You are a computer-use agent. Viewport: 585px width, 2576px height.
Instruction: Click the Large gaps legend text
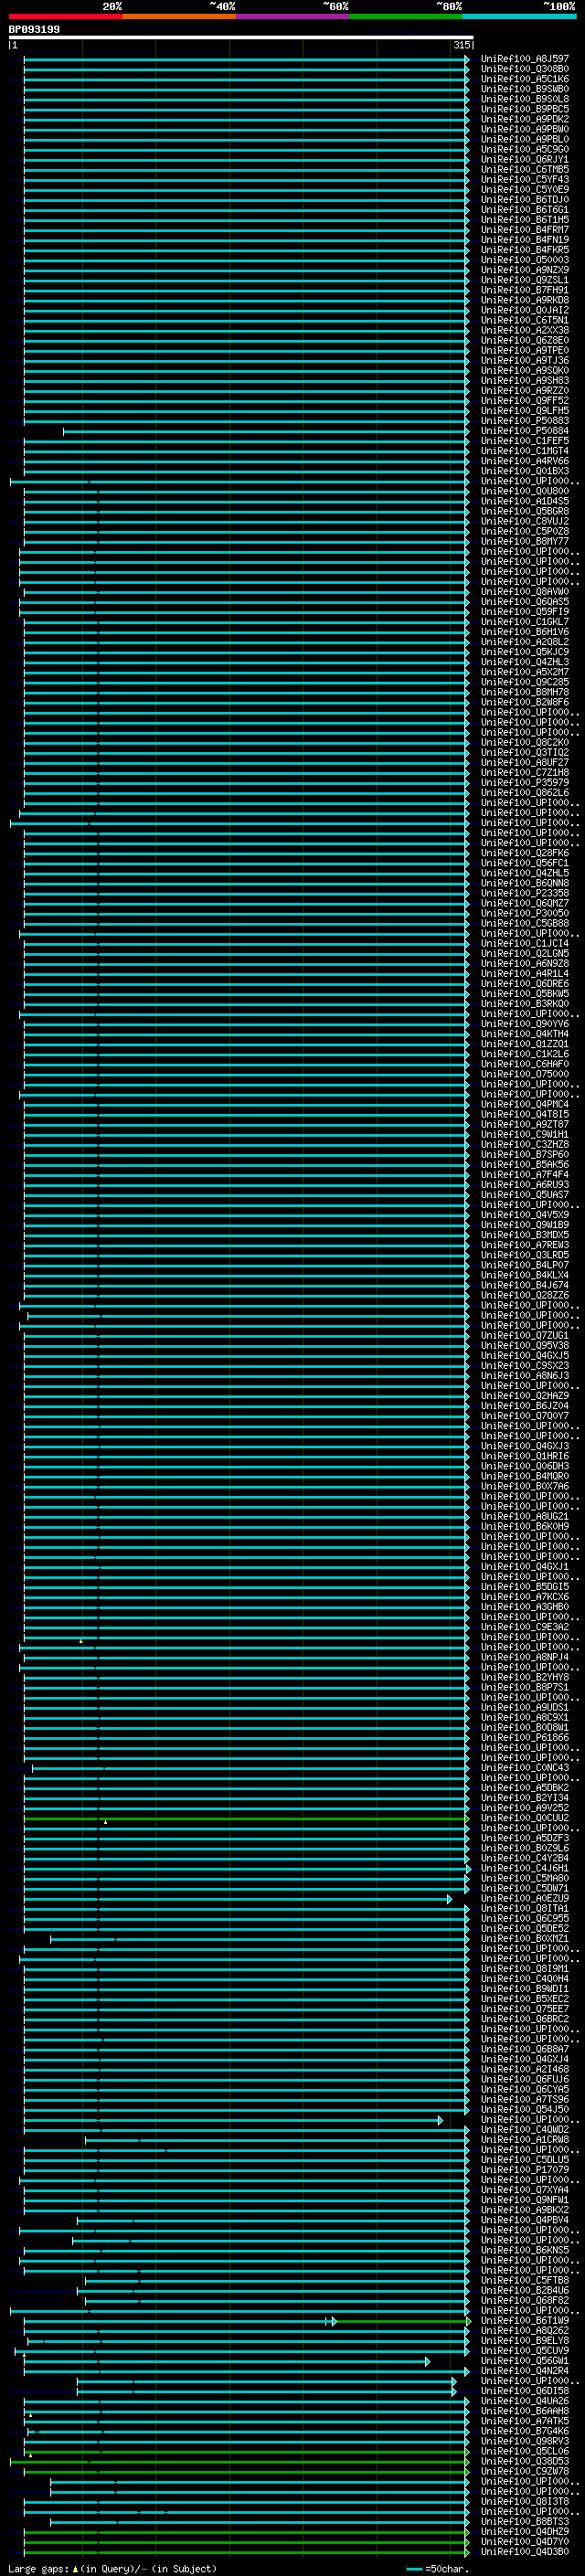pos(112,2568)
